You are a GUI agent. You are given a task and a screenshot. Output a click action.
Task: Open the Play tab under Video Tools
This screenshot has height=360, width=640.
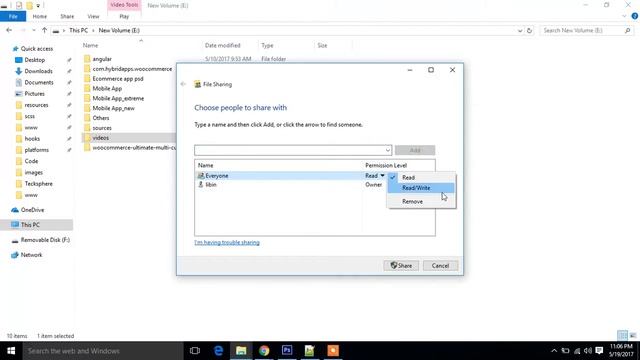pos(124,16)
